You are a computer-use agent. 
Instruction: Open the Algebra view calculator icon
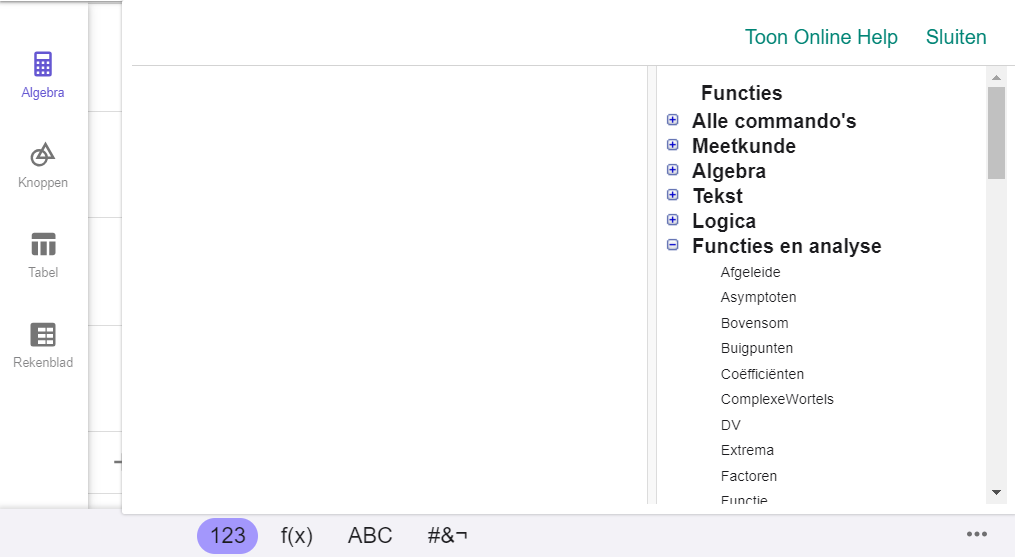43,66
